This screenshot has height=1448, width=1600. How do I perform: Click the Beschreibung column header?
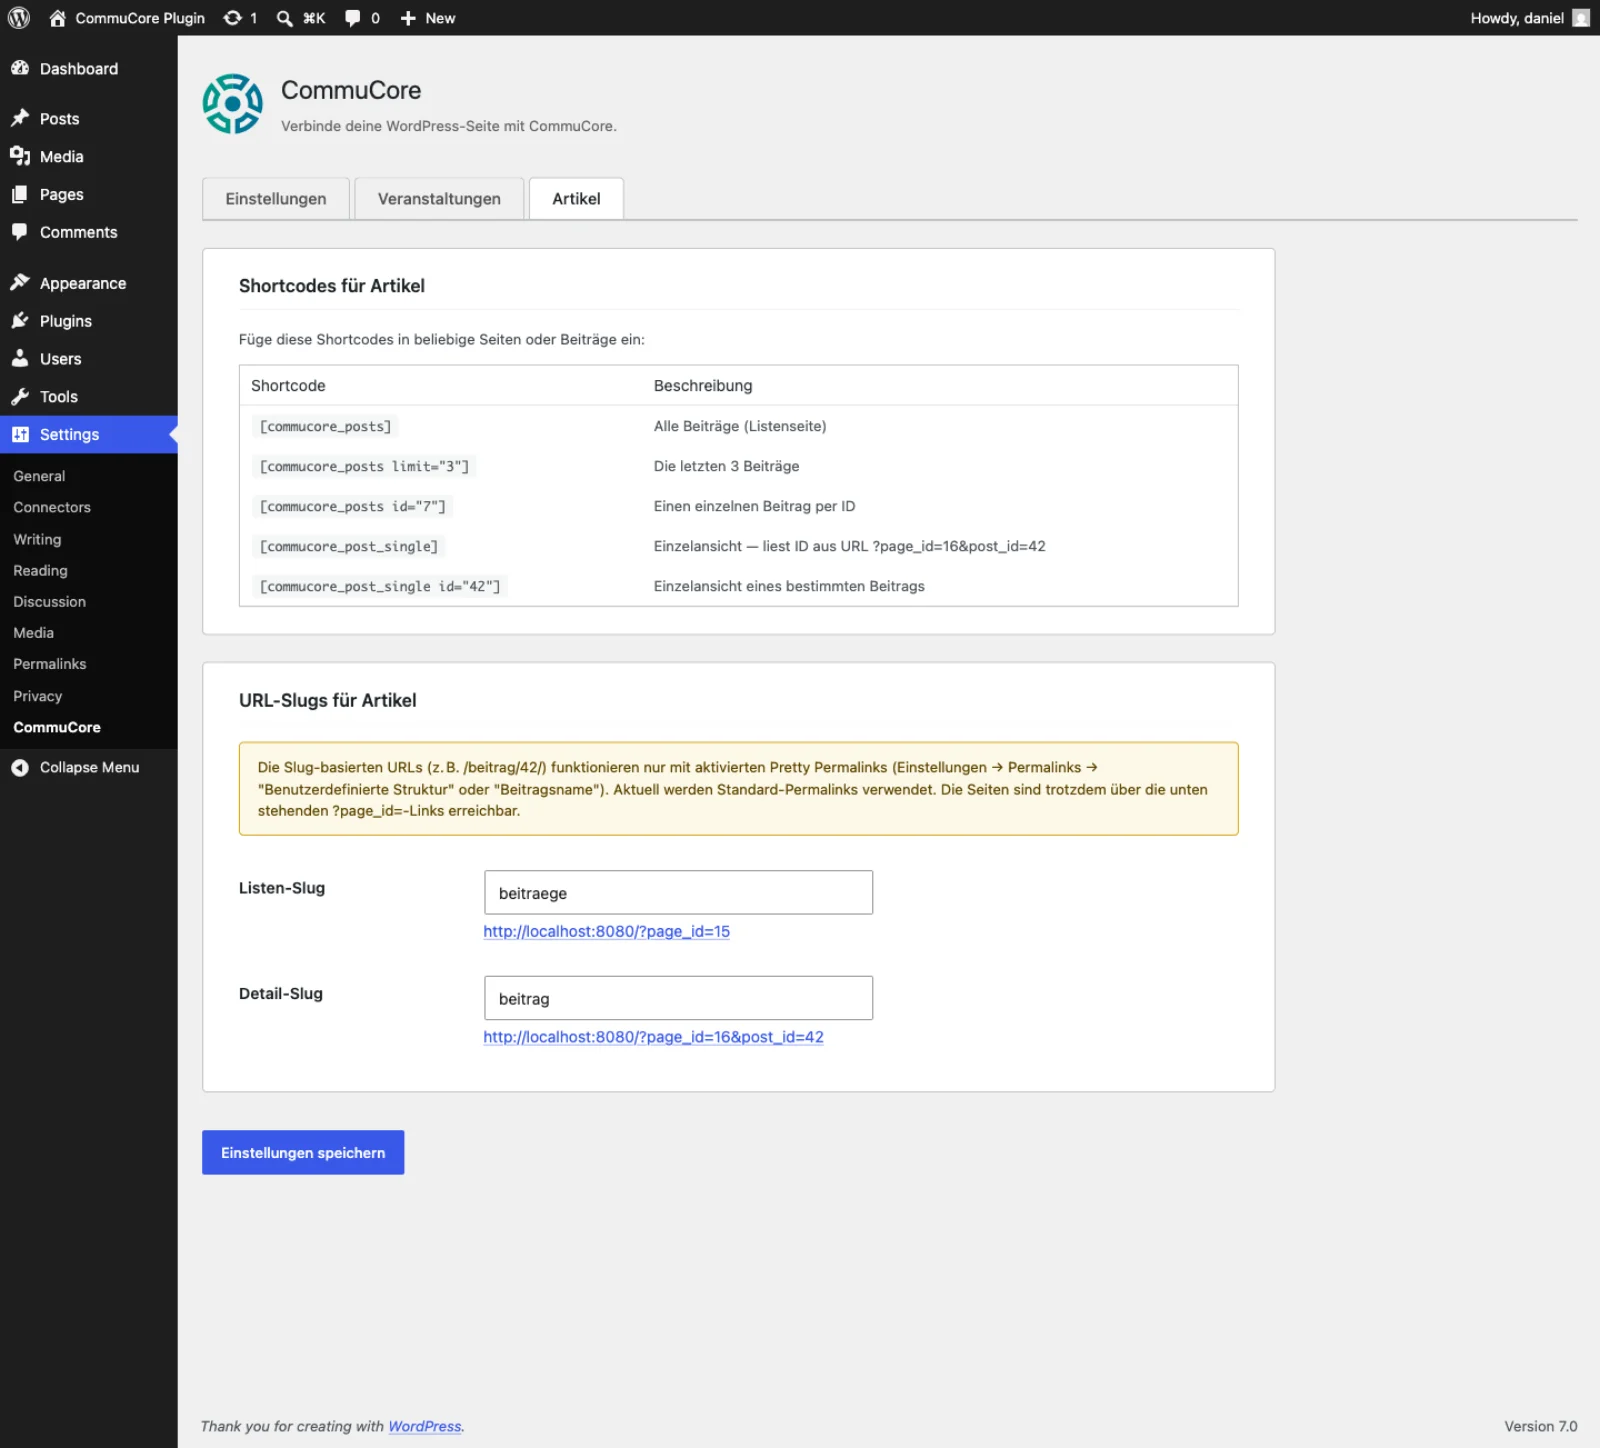(x=703, y=385)
